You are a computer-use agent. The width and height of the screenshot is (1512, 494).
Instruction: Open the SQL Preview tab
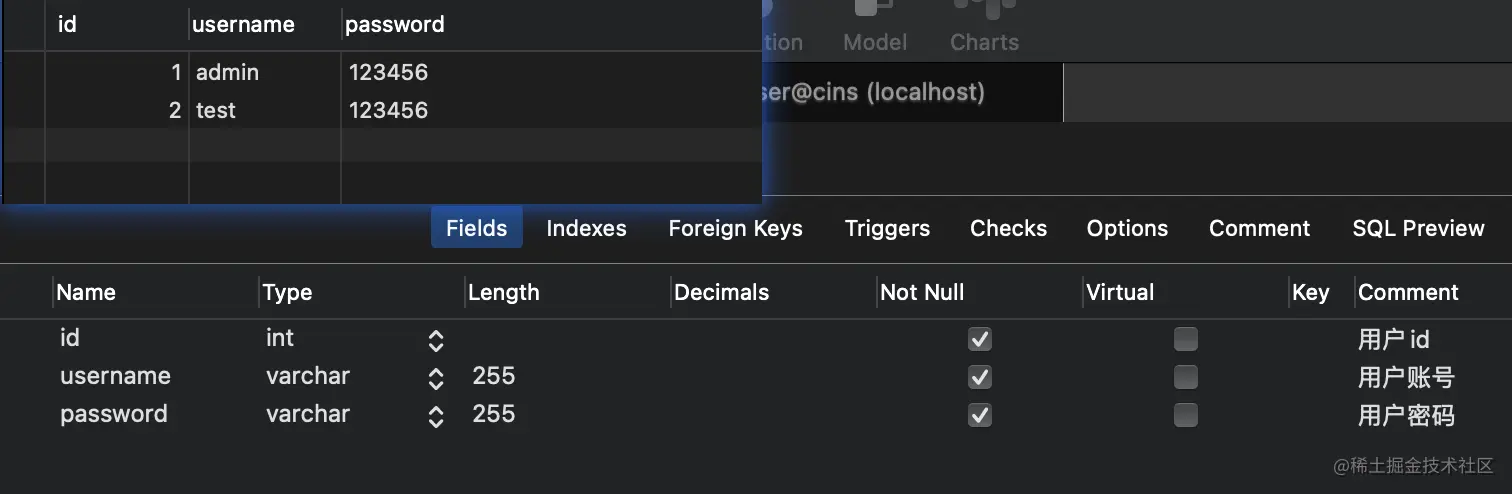click(x=1418, y=228)
